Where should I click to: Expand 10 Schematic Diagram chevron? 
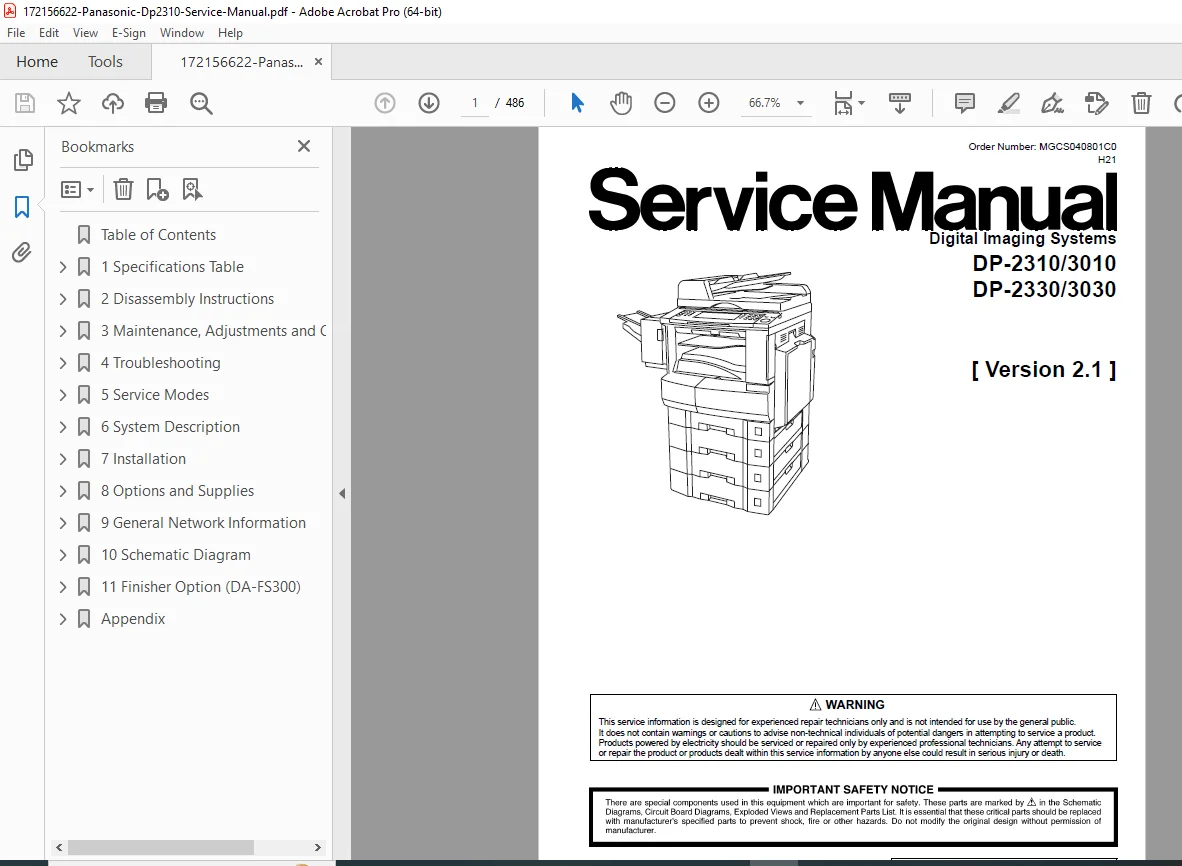coord(63,555)
